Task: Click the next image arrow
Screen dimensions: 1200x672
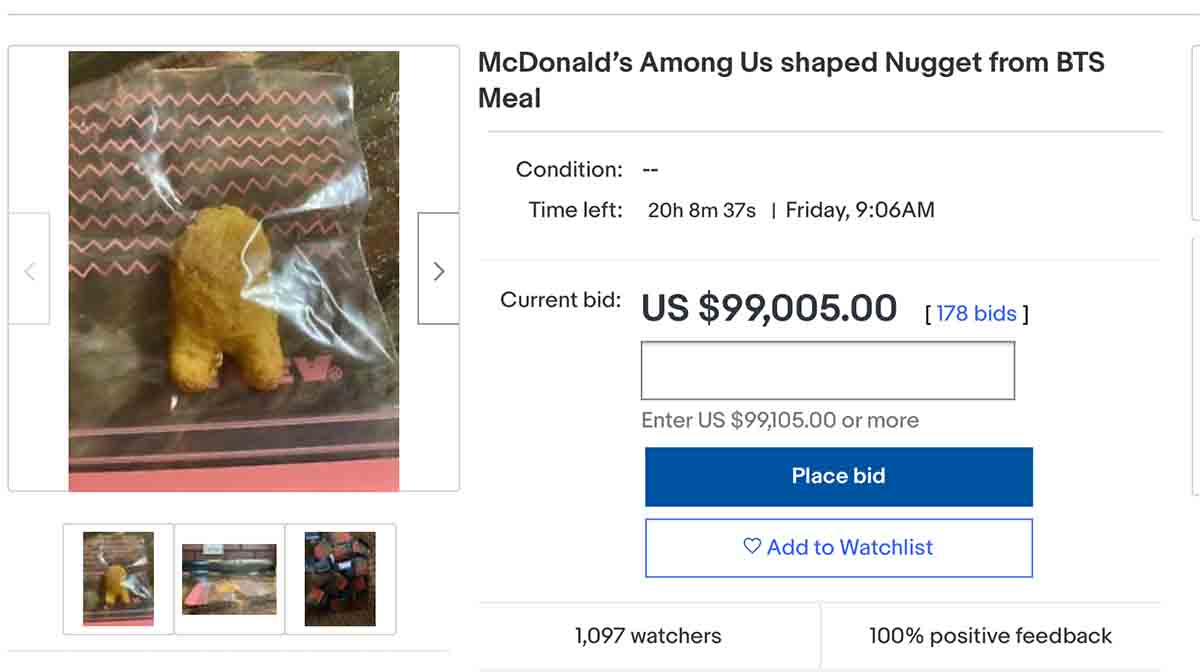Action: point(438,270)
